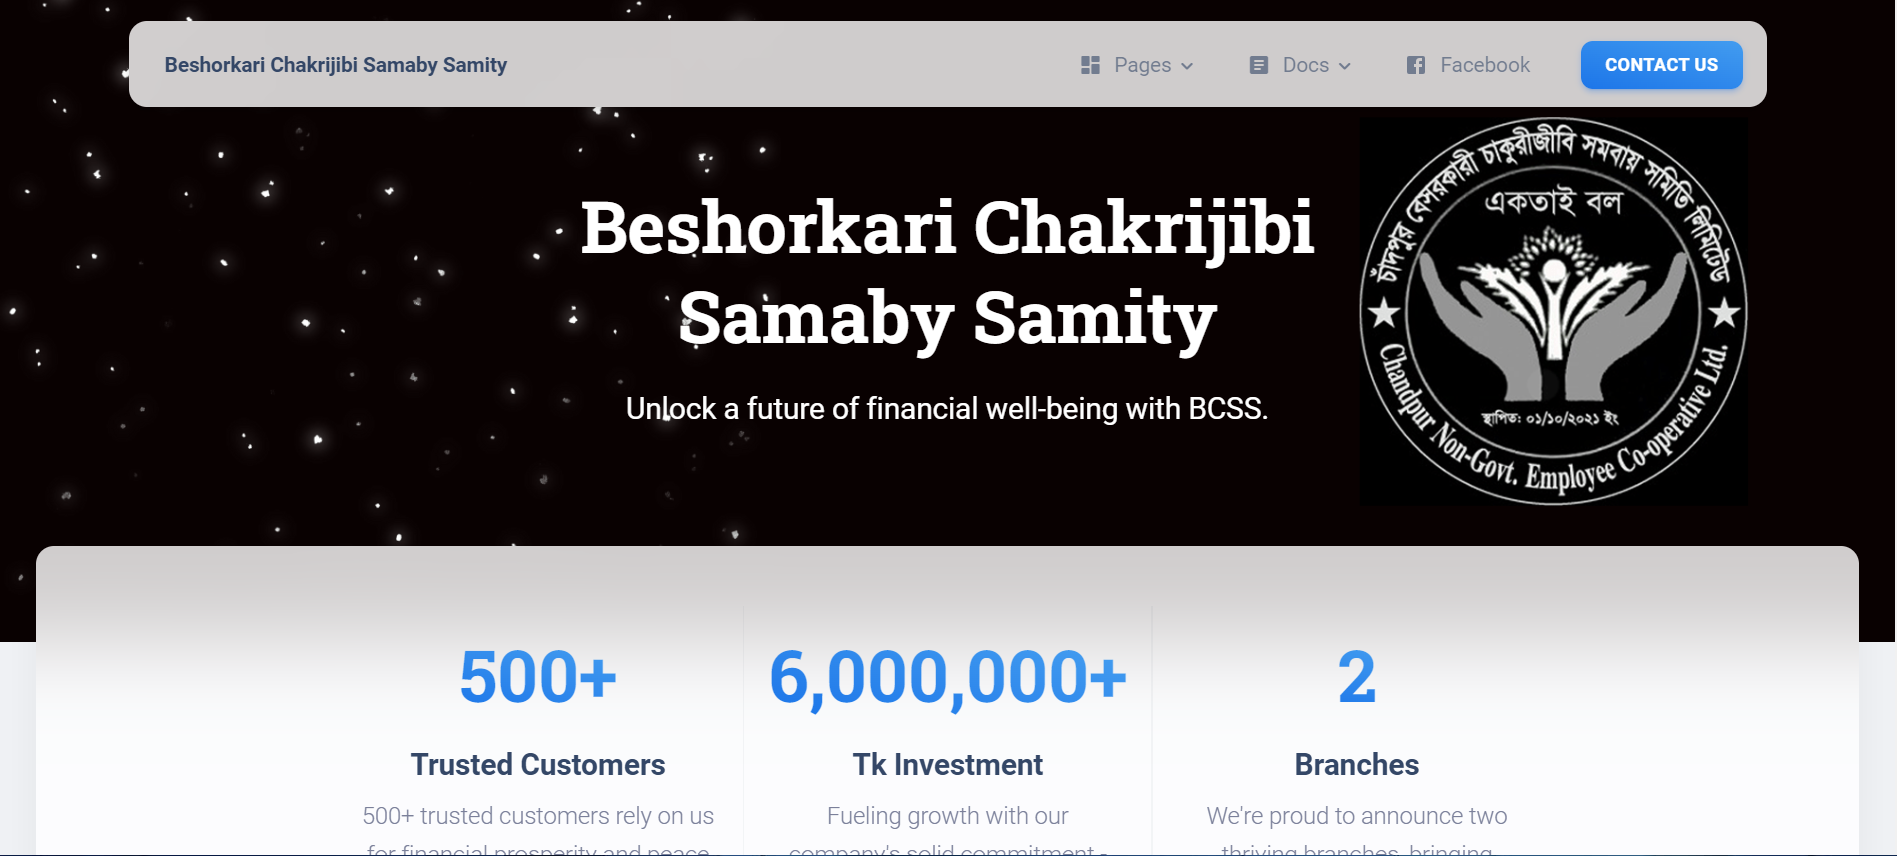The height and width of the screenshot is (856, 1897).
Task: Click the large hero title heading
Action: click(x=947, y=272)
